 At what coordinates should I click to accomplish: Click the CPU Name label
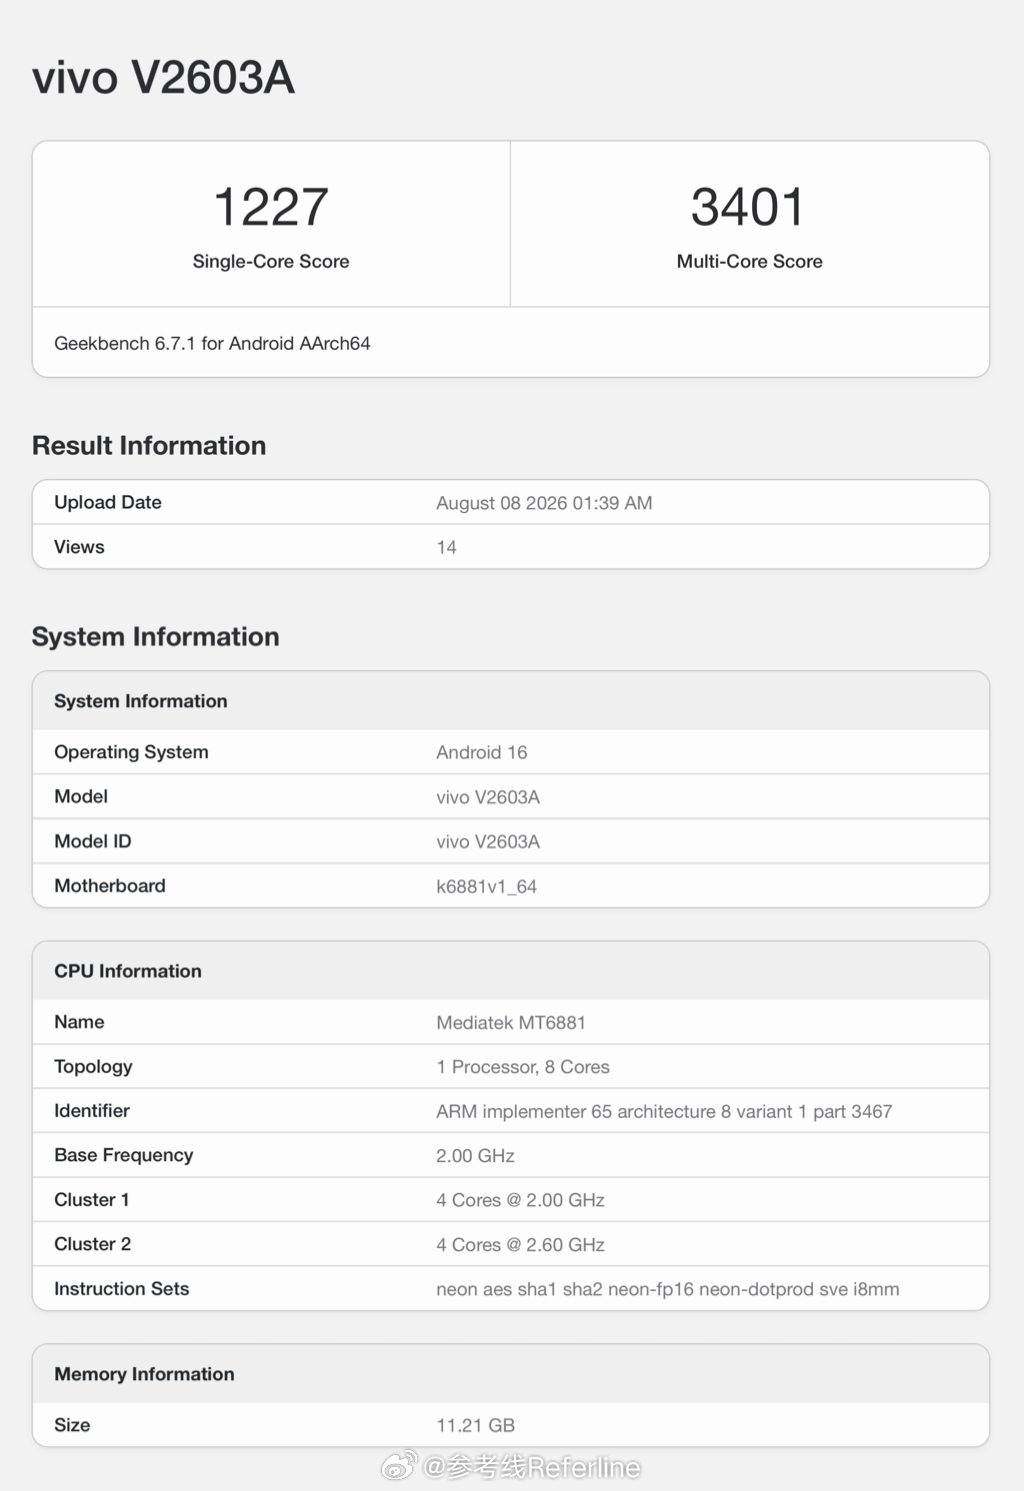point(79,1022)
